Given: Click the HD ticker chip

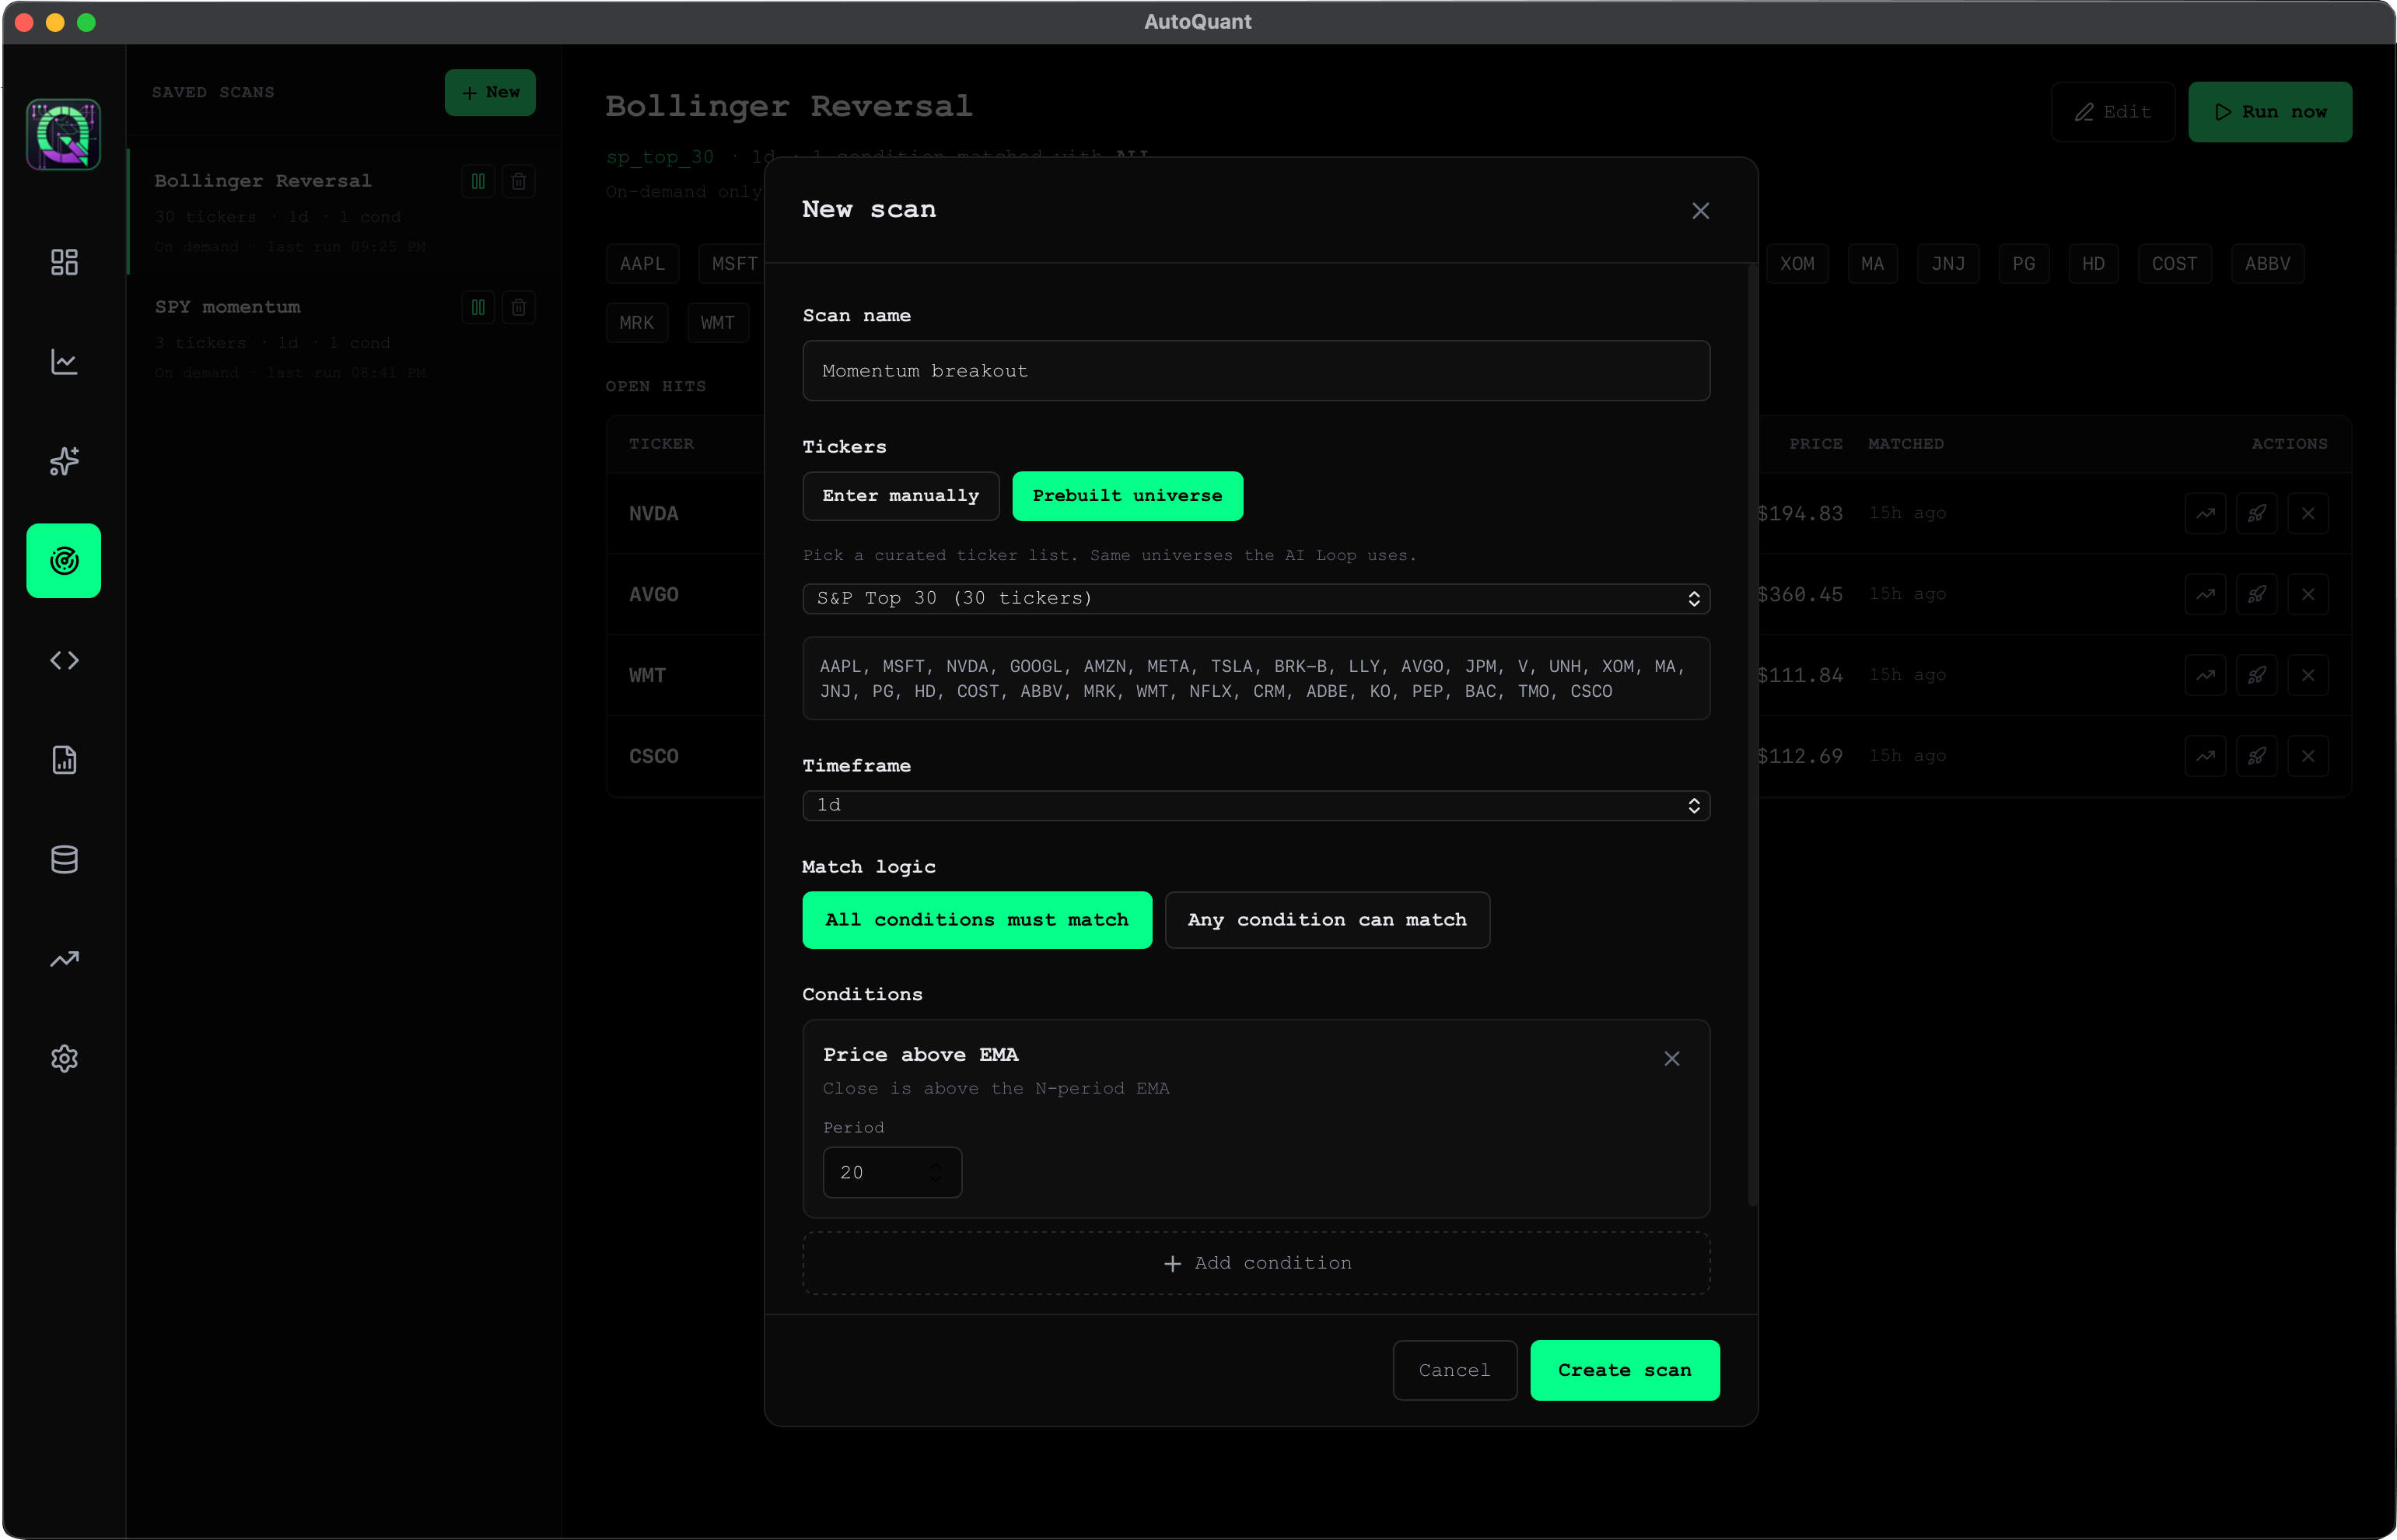Looking at the screenshot, I should [2093, 264].
